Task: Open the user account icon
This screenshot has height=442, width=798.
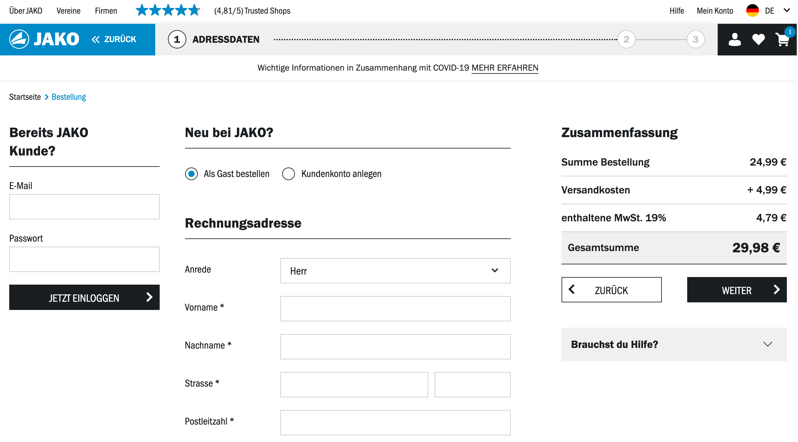Action: point(734,39)
